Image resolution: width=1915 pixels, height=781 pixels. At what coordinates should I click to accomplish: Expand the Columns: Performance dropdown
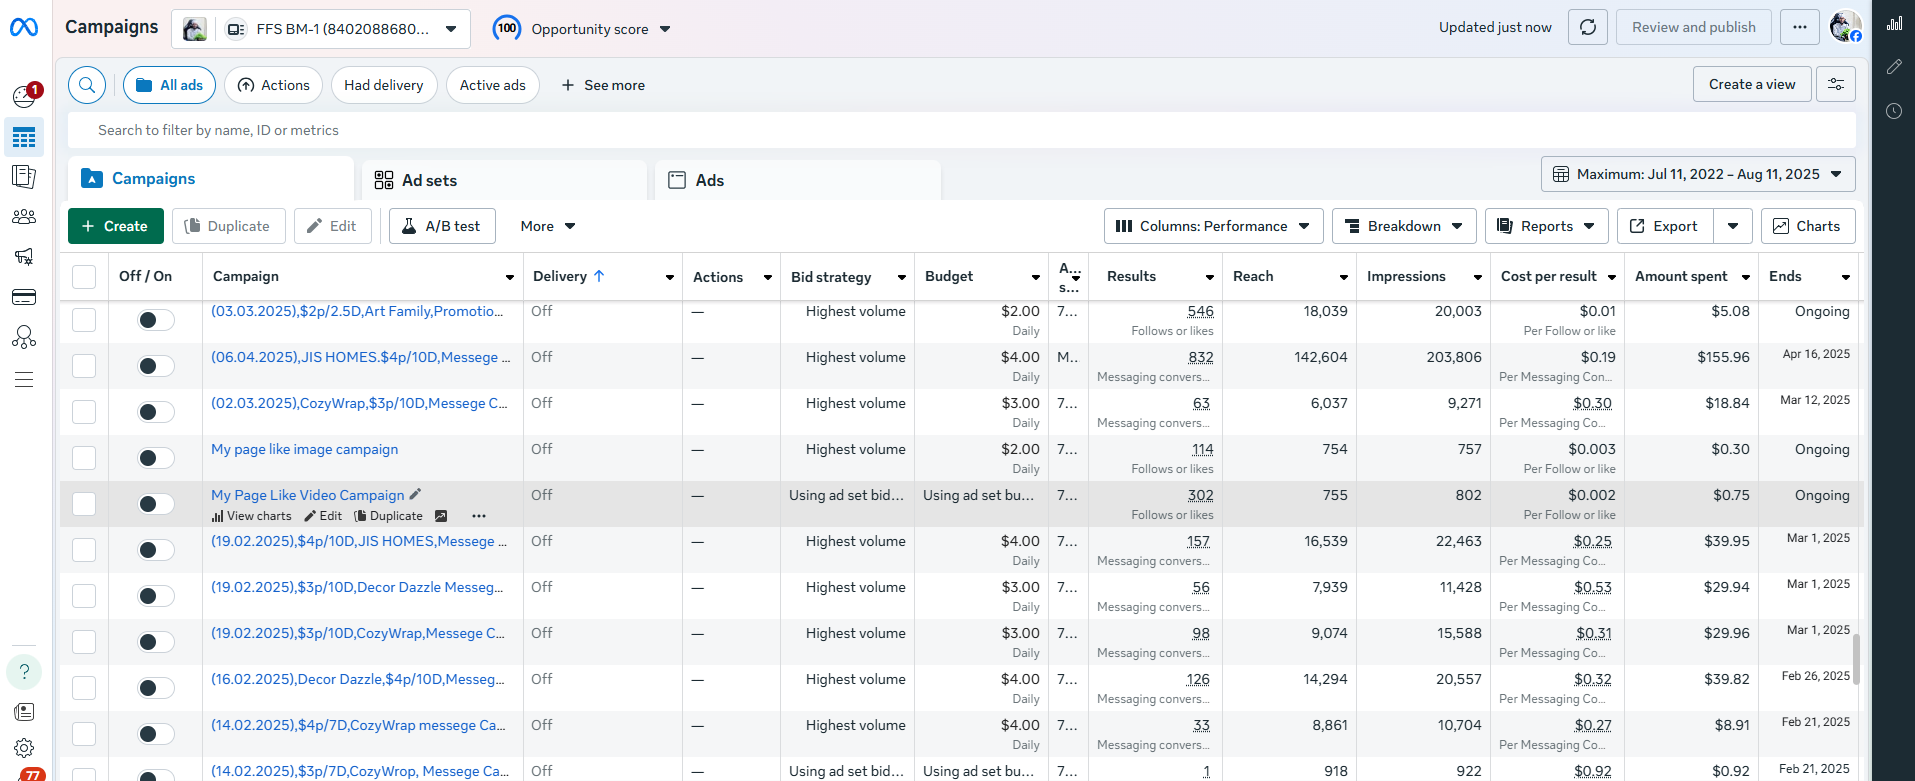pos(1213,226)
